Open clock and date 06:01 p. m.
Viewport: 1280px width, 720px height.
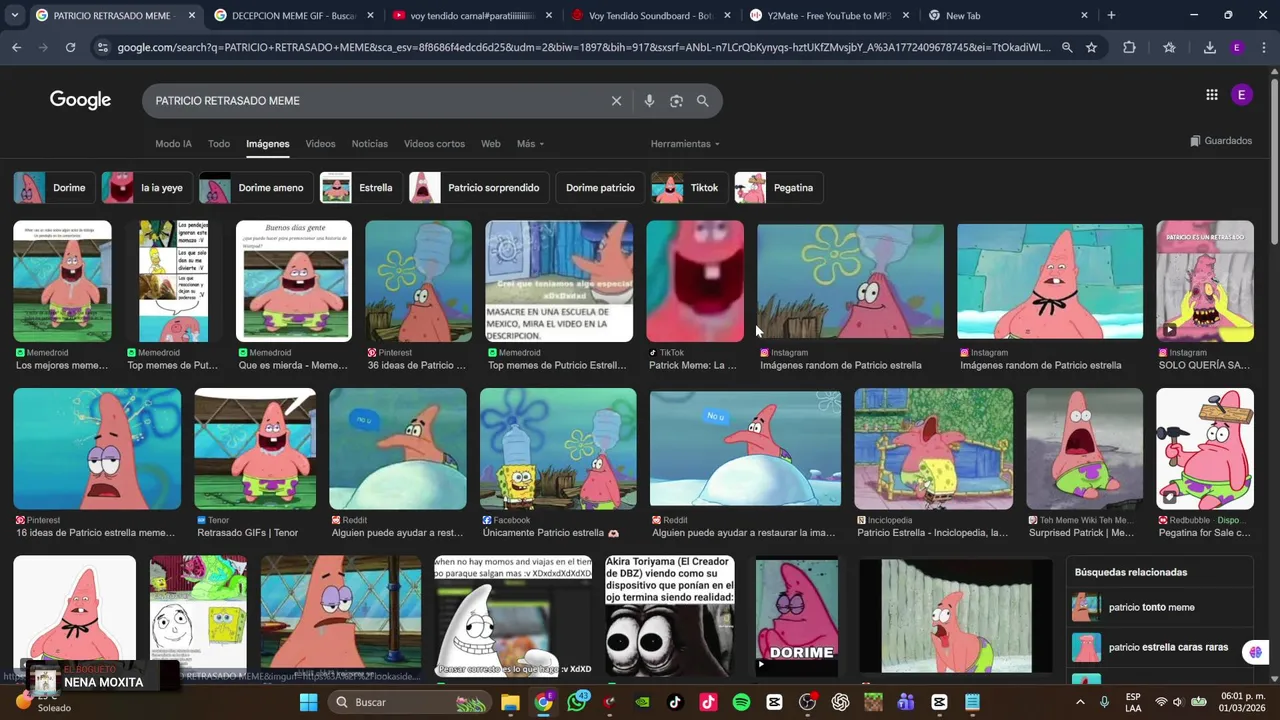(1243, 702)
